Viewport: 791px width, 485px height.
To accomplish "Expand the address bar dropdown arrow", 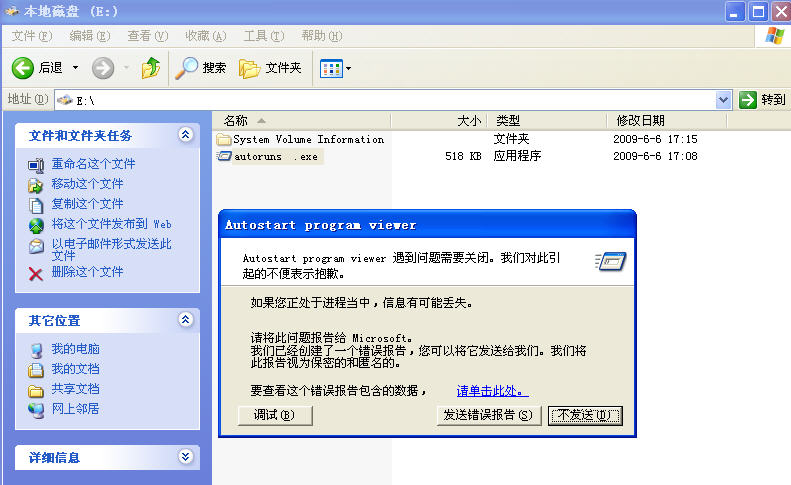I will (x=723, y=100).
